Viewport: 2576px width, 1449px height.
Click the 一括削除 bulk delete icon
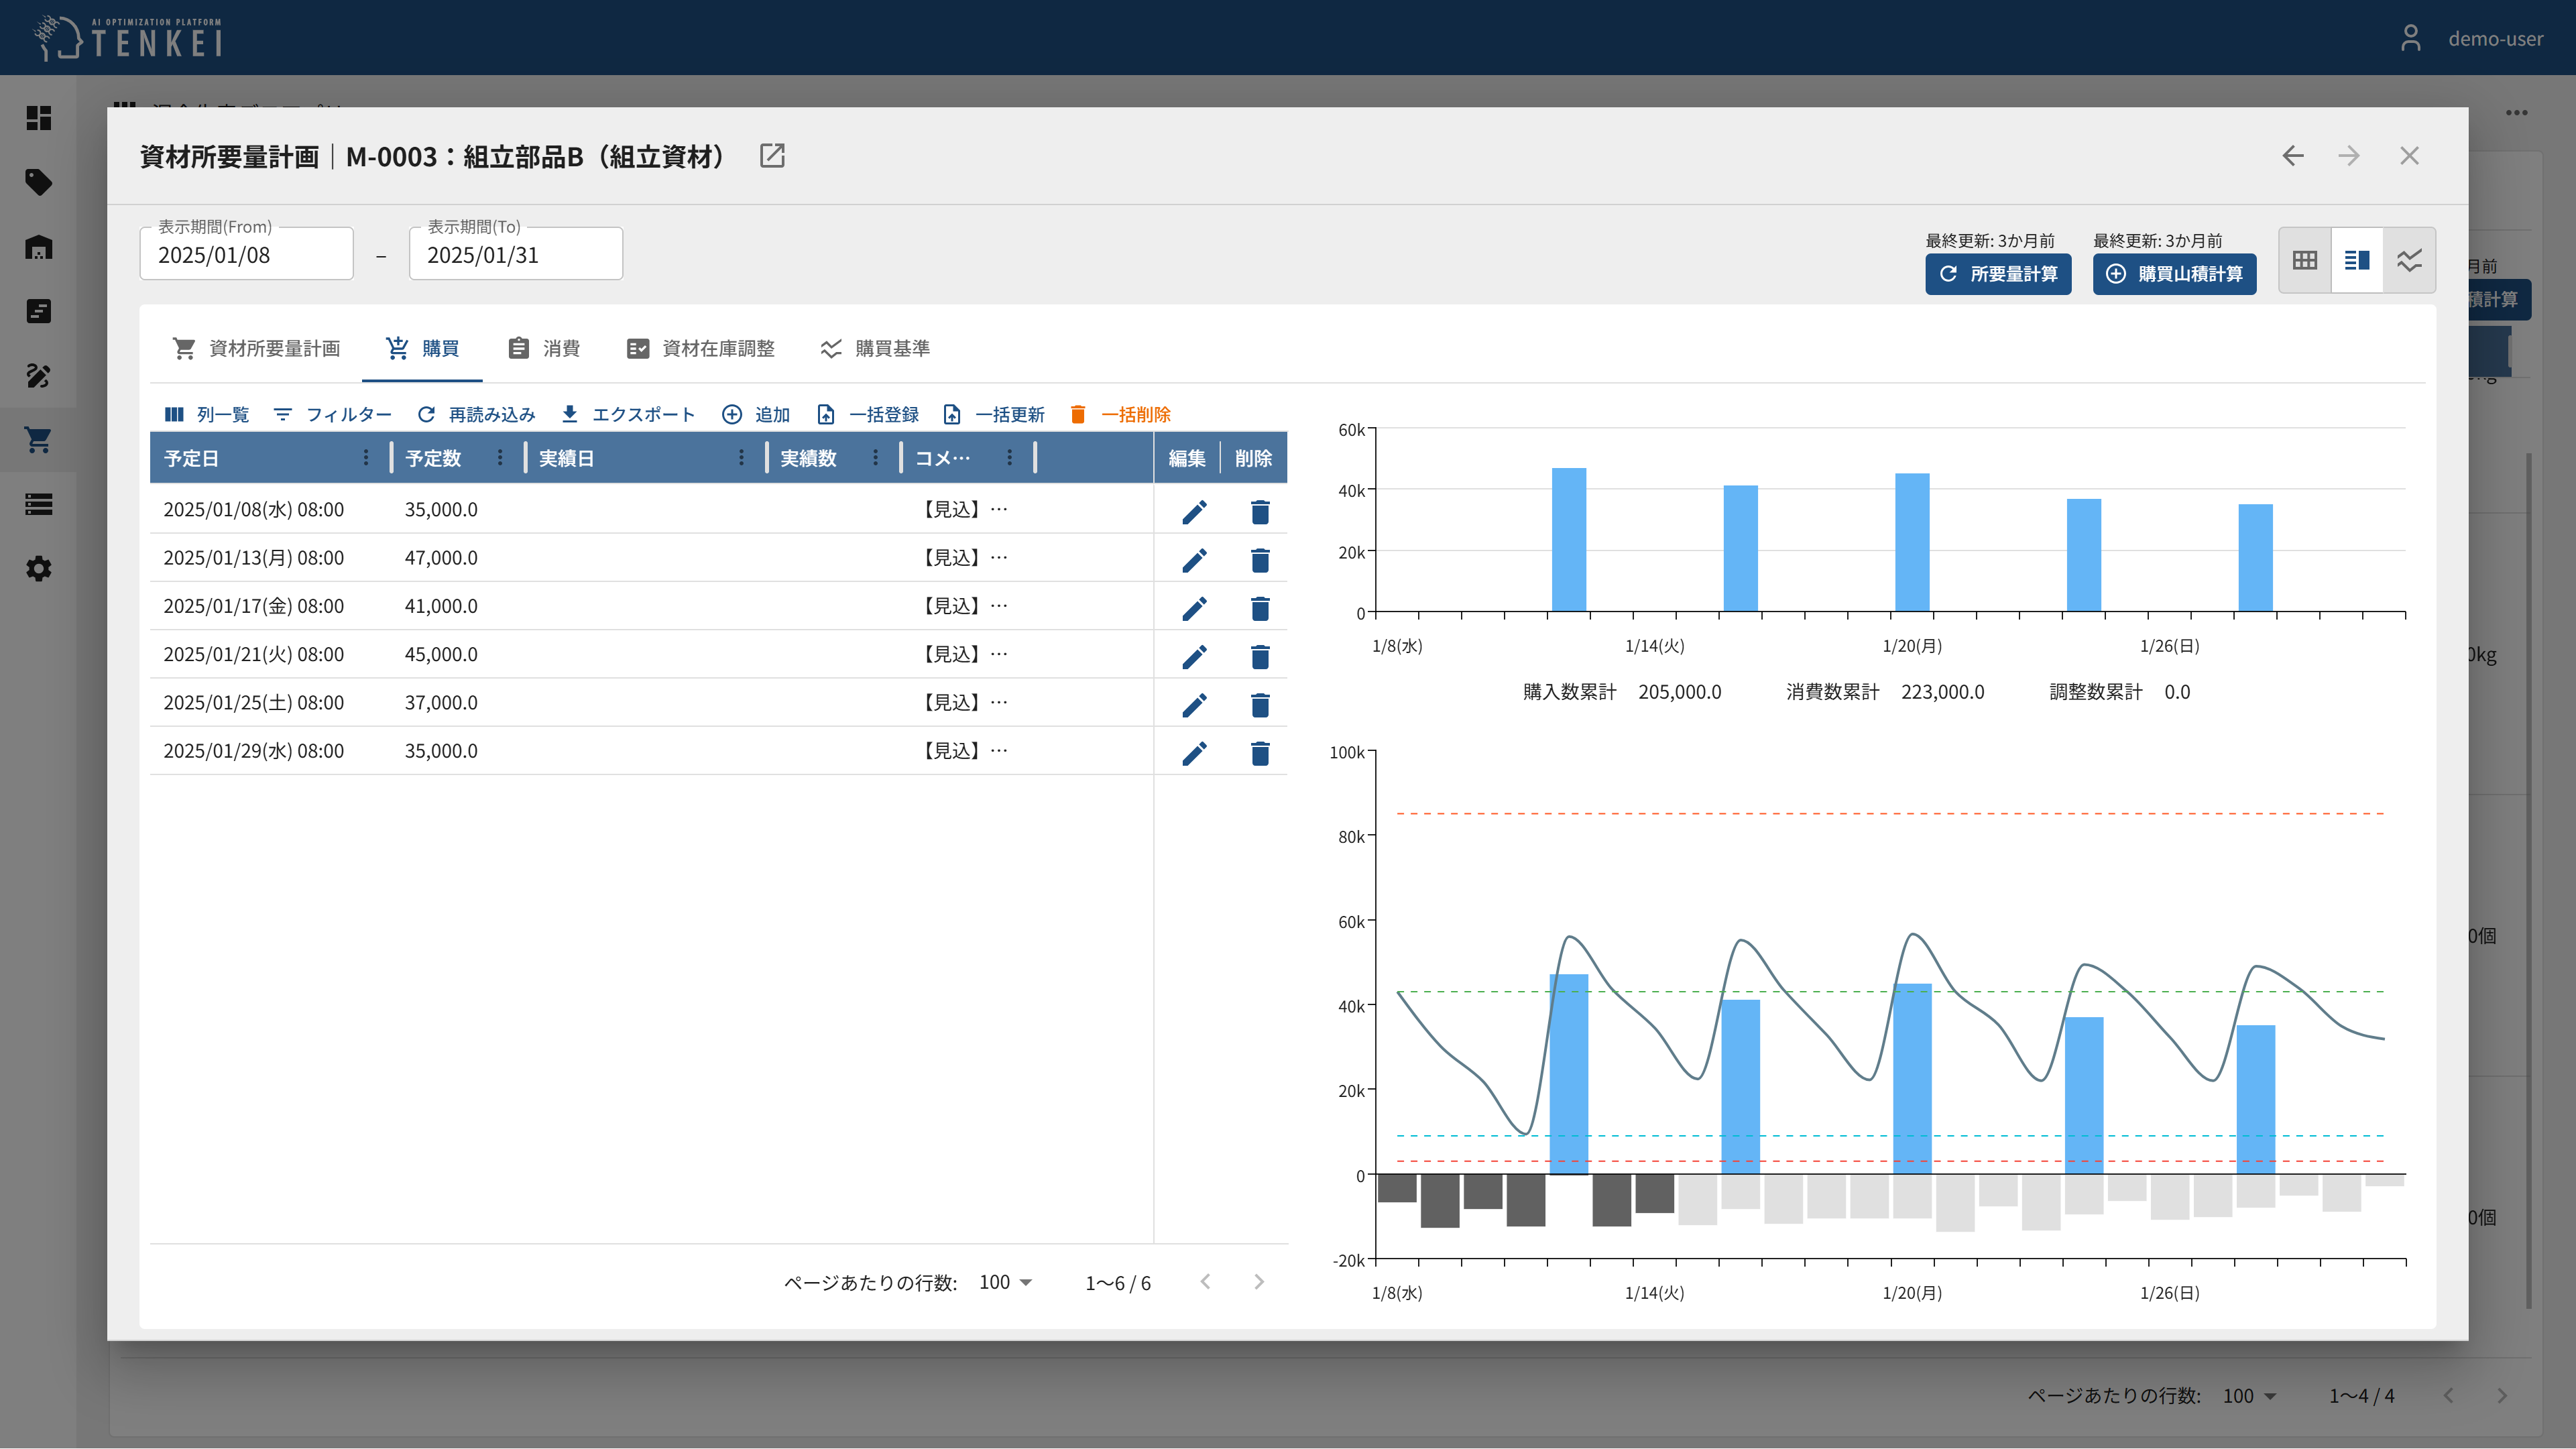[x=1078, y=414]
